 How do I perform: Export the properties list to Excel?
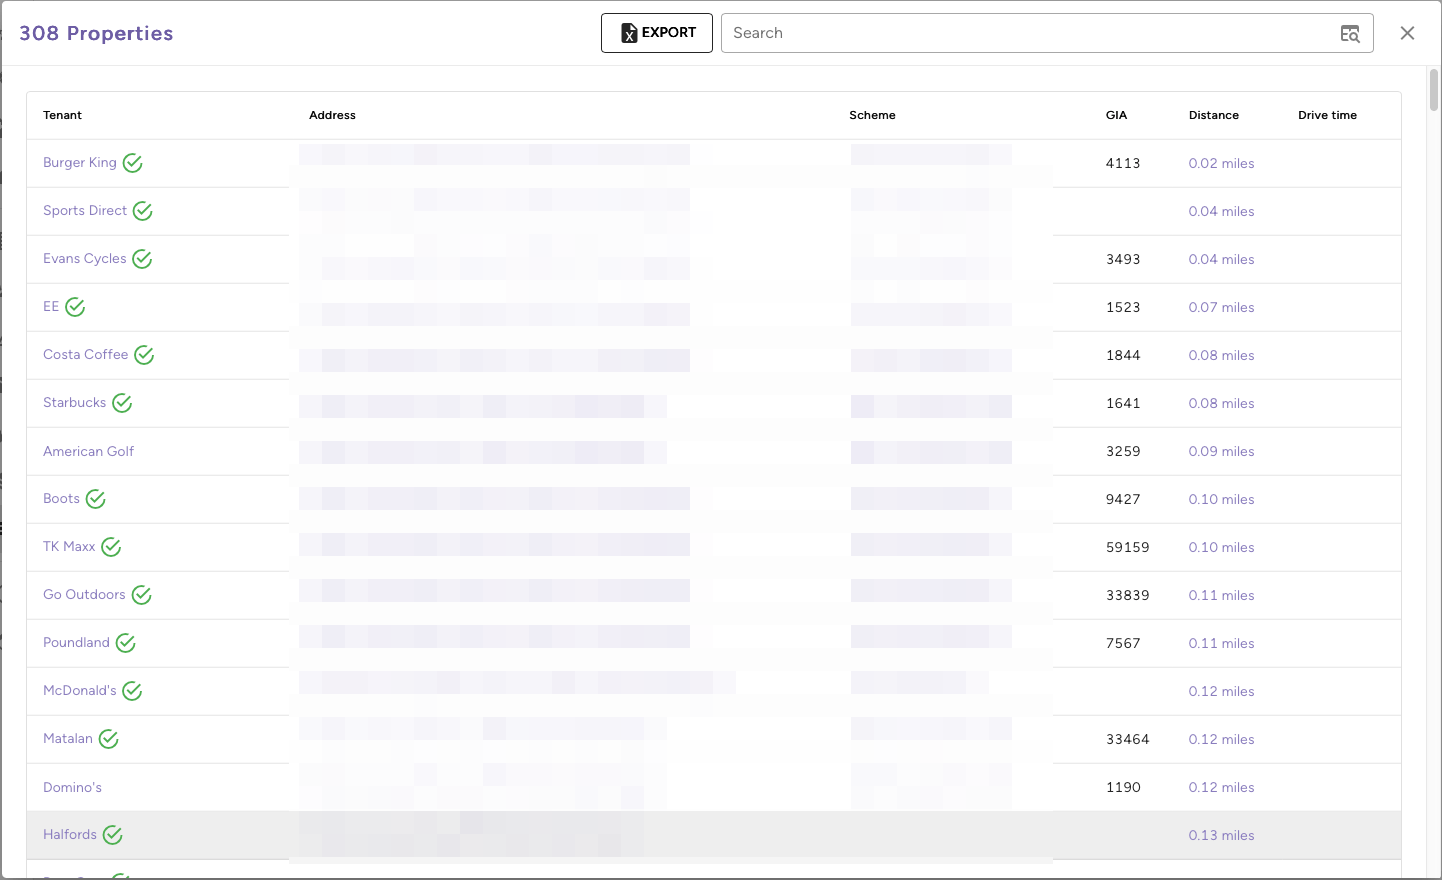(x=656, y=33)
